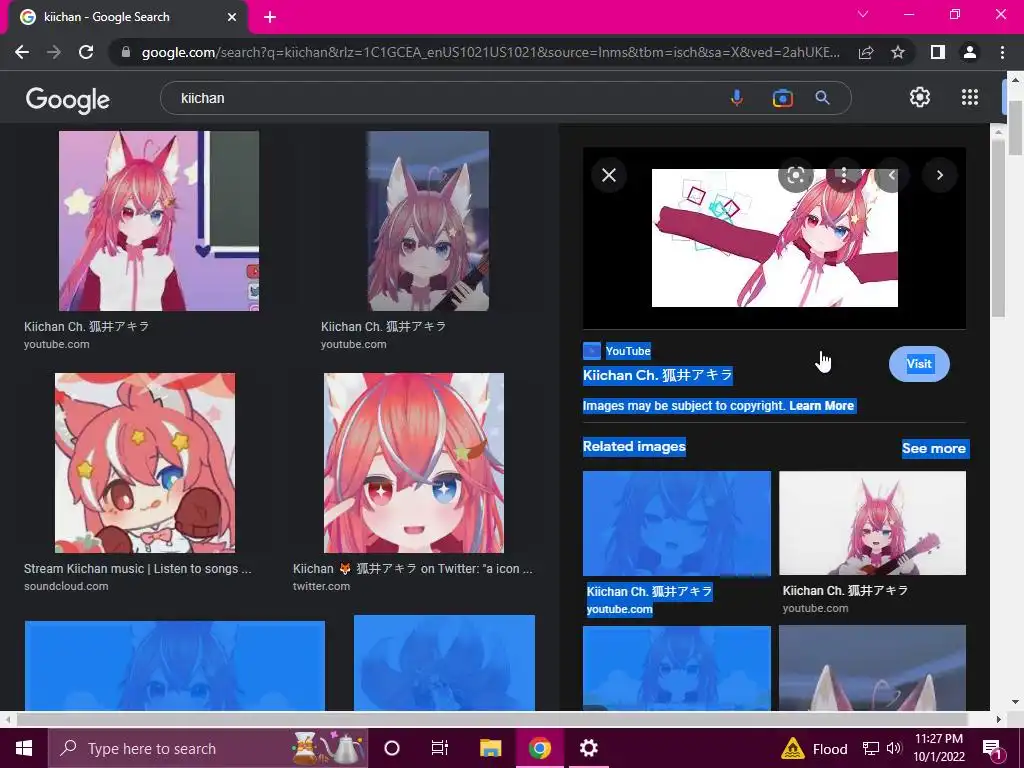Use Lens on the preview image

795,175
